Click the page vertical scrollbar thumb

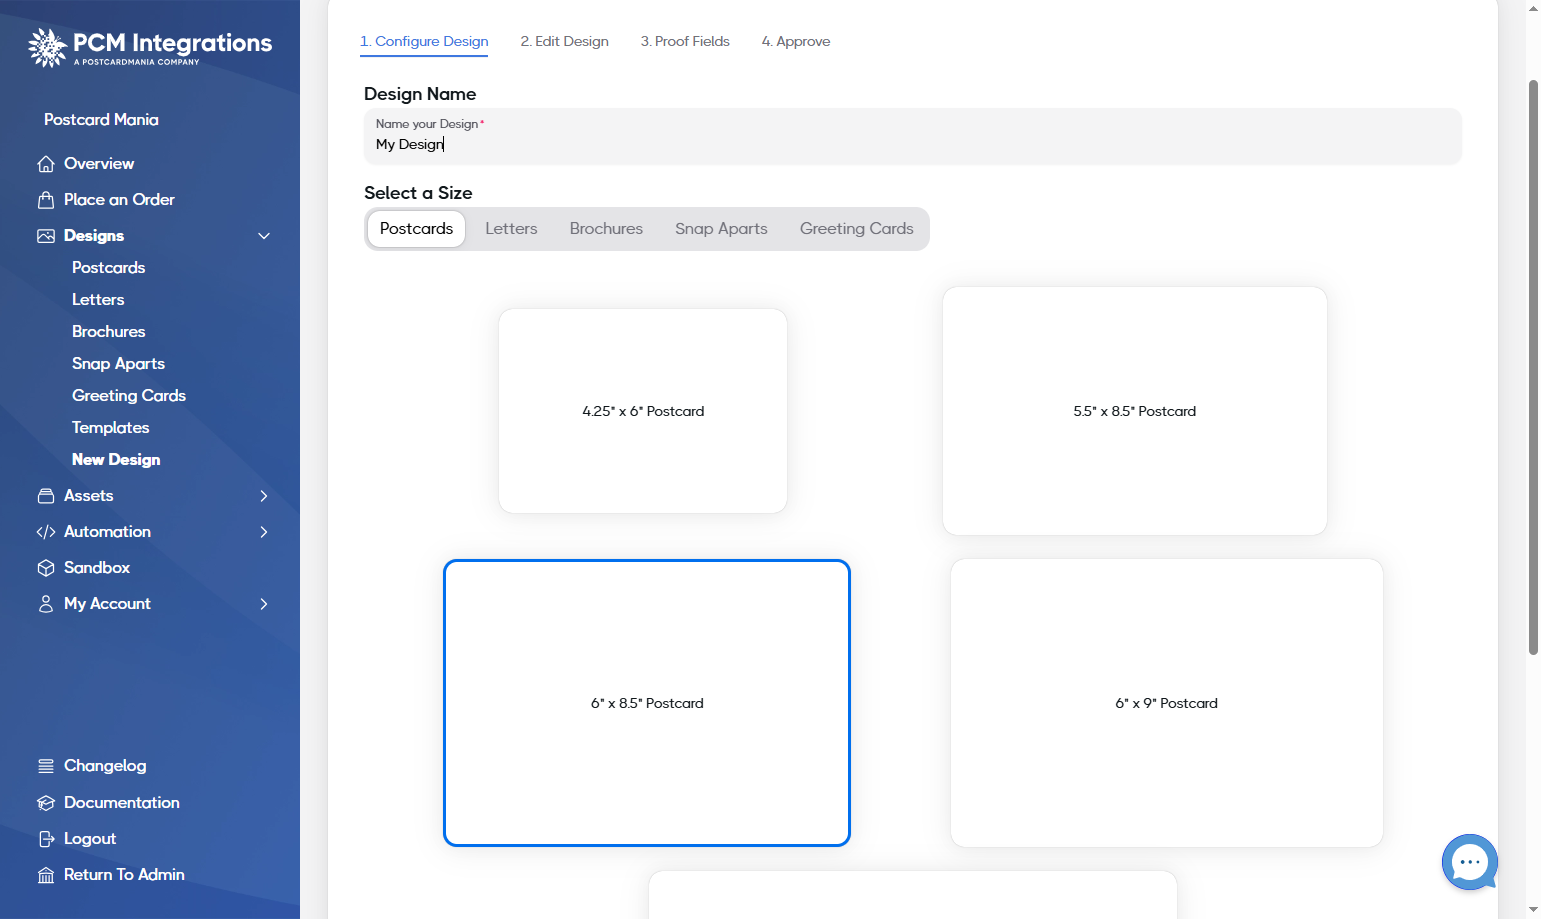[x=1533, y=367]
